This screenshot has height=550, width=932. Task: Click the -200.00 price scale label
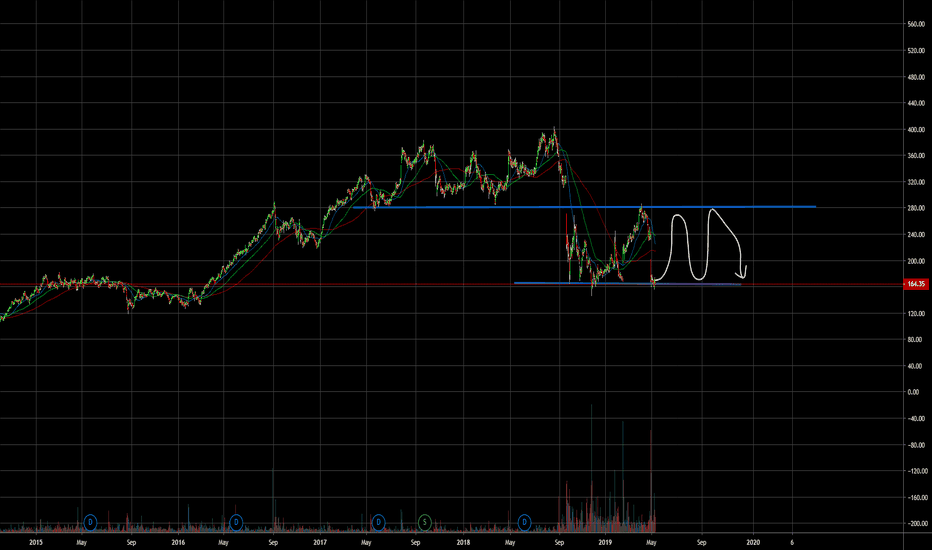point(916,524)
